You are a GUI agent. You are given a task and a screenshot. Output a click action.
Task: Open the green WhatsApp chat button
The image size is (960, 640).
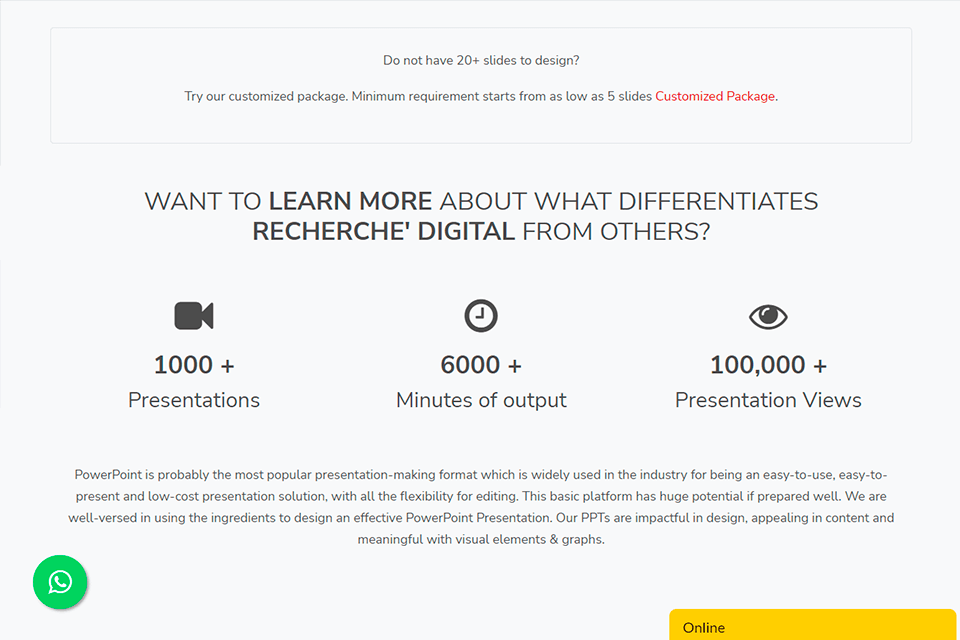pos(60,582)
